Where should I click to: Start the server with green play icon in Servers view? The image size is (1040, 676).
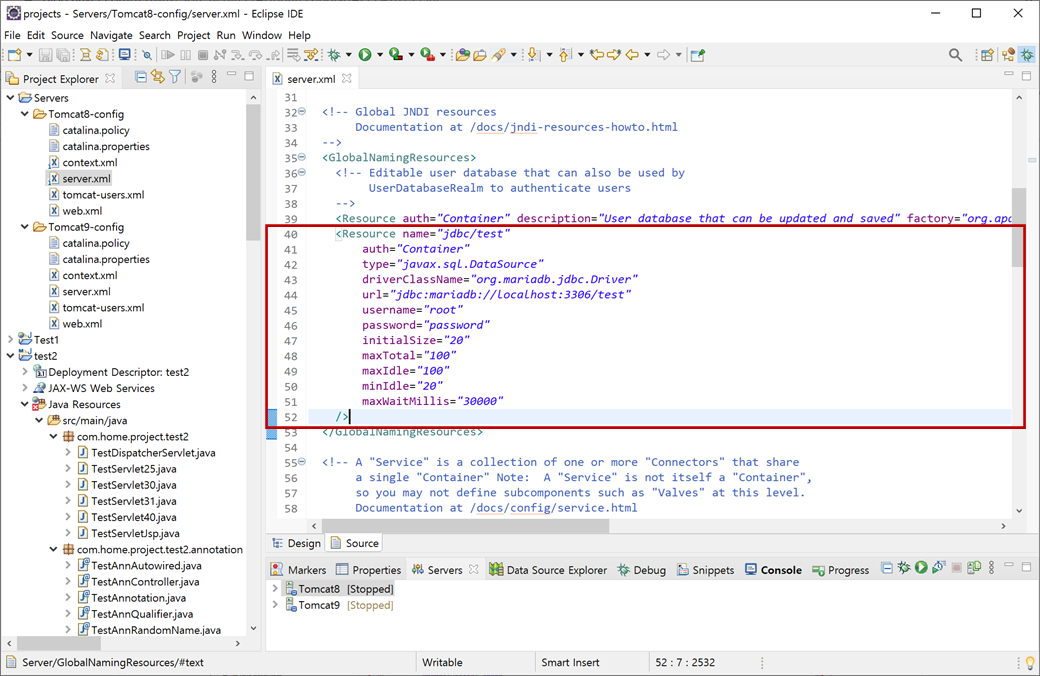921,568
